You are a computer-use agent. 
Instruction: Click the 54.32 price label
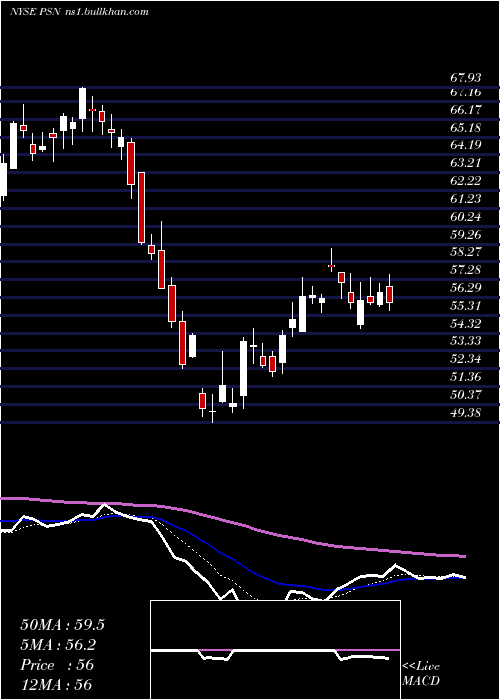[x=466, y=323]
